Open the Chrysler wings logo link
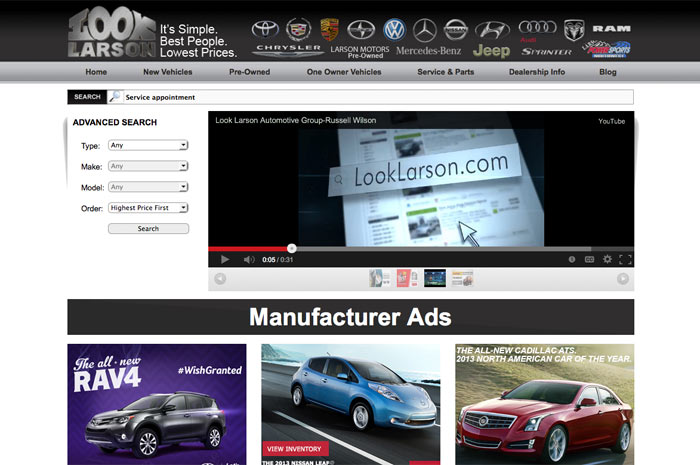Viewport: 700px width, 465px height. coord(288,50)
